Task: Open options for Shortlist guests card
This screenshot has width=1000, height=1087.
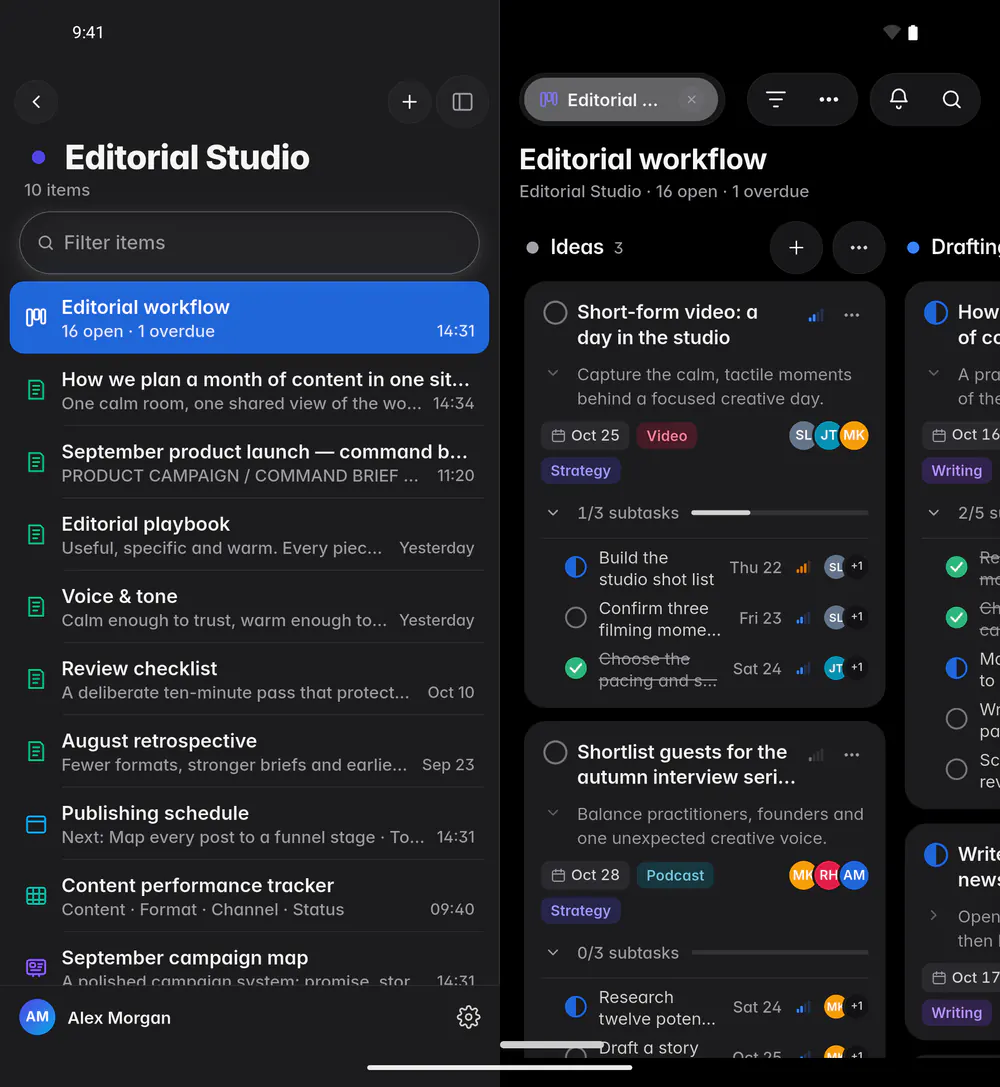Action: tap(852, 755)
